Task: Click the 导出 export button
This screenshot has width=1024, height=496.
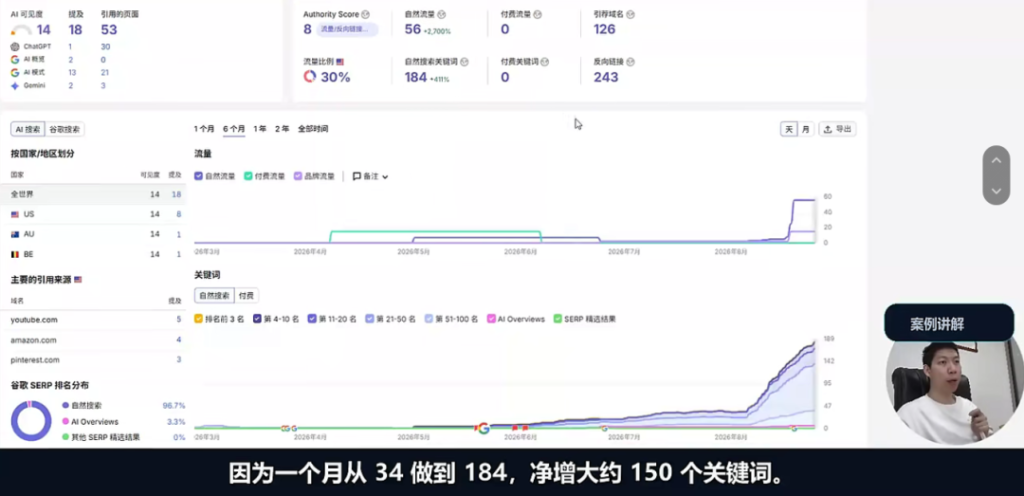Action: (838, 129)
